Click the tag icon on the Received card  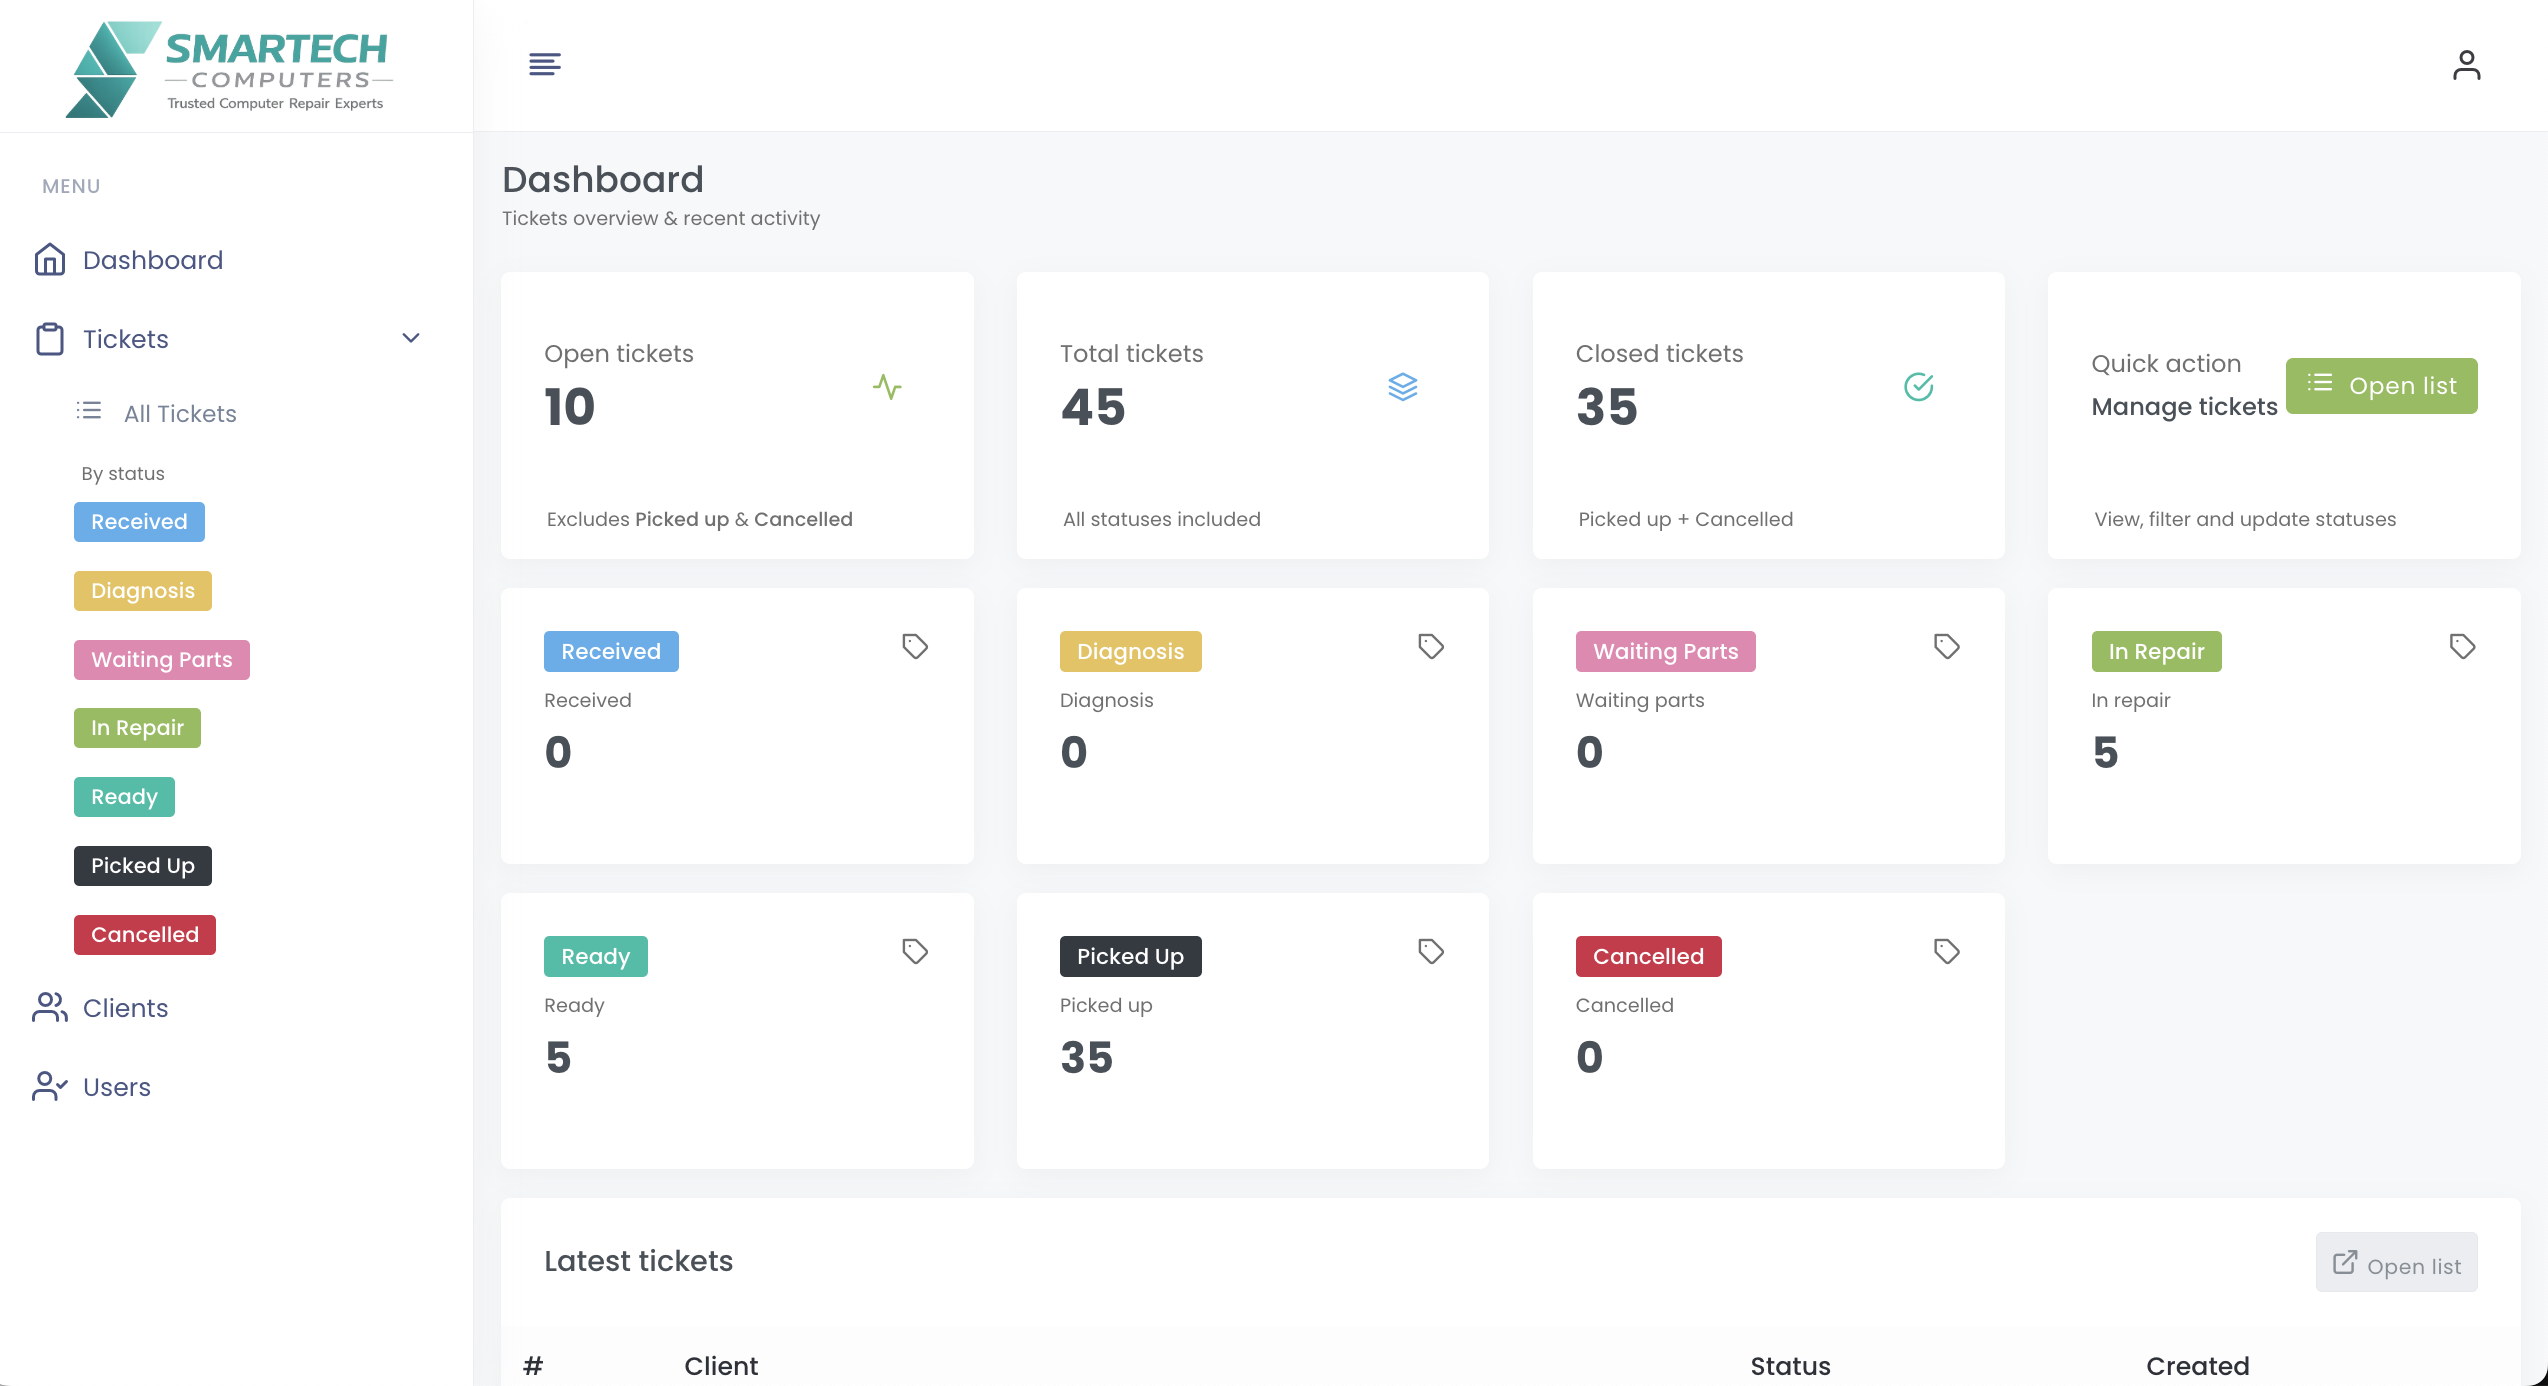(x=914, y=647)
